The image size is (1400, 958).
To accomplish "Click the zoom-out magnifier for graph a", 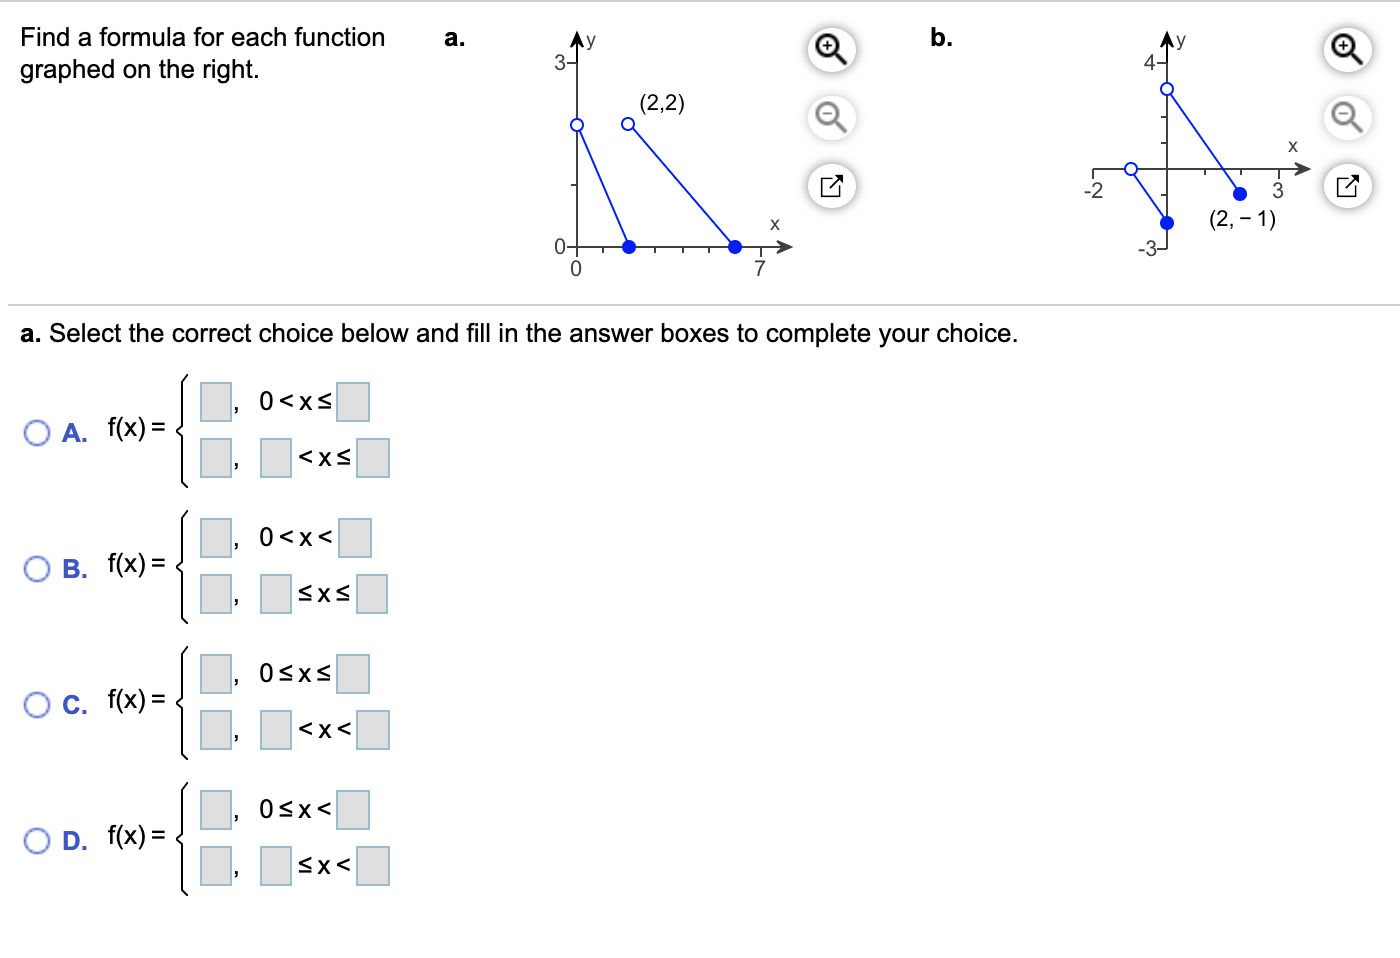I will click(x=830, y=117).
